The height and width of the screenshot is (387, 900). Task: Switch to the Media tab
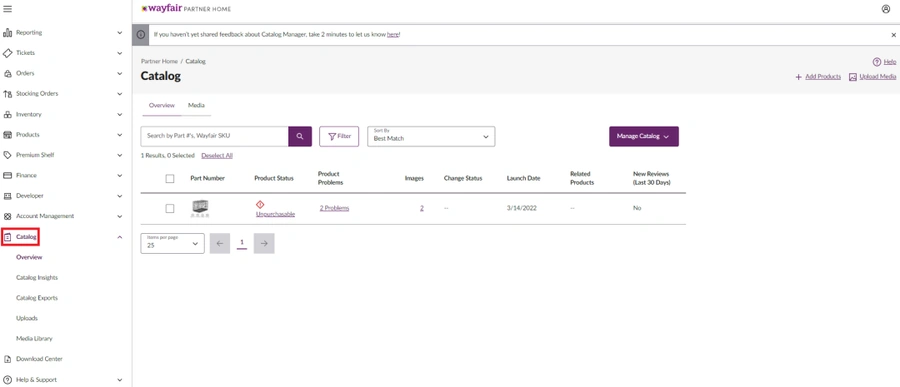[196, 106]
